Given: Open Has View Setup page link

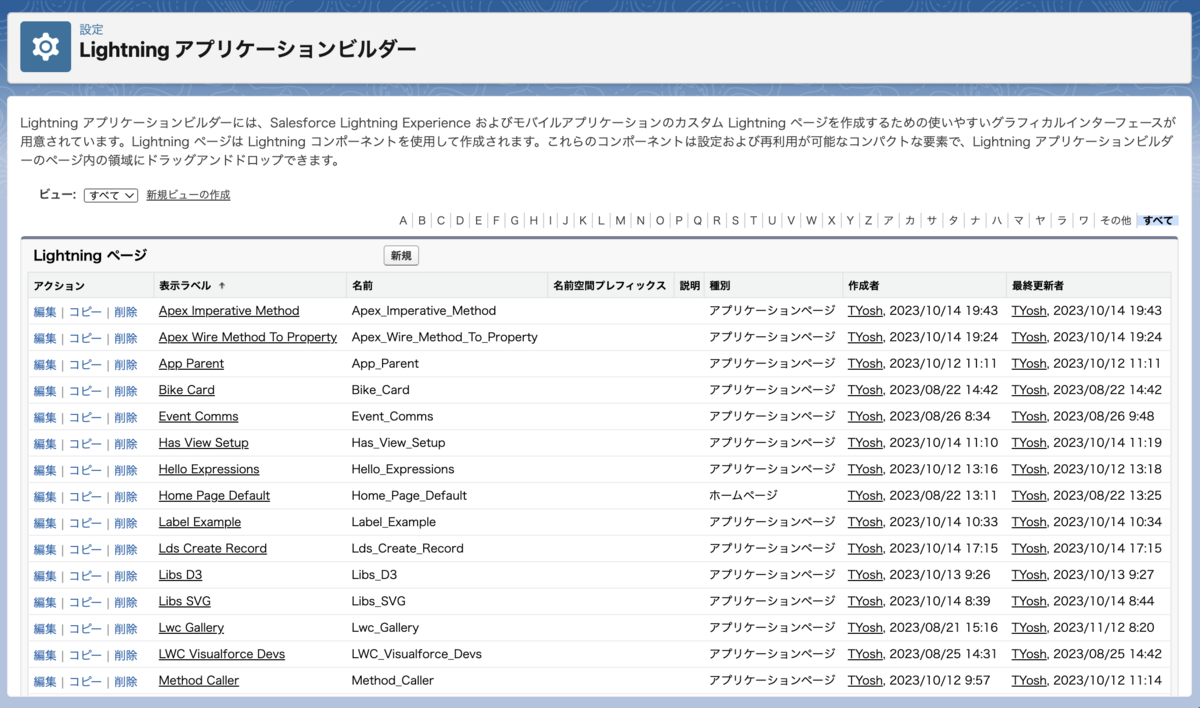Looking at the screenshot, I should 203,443.
